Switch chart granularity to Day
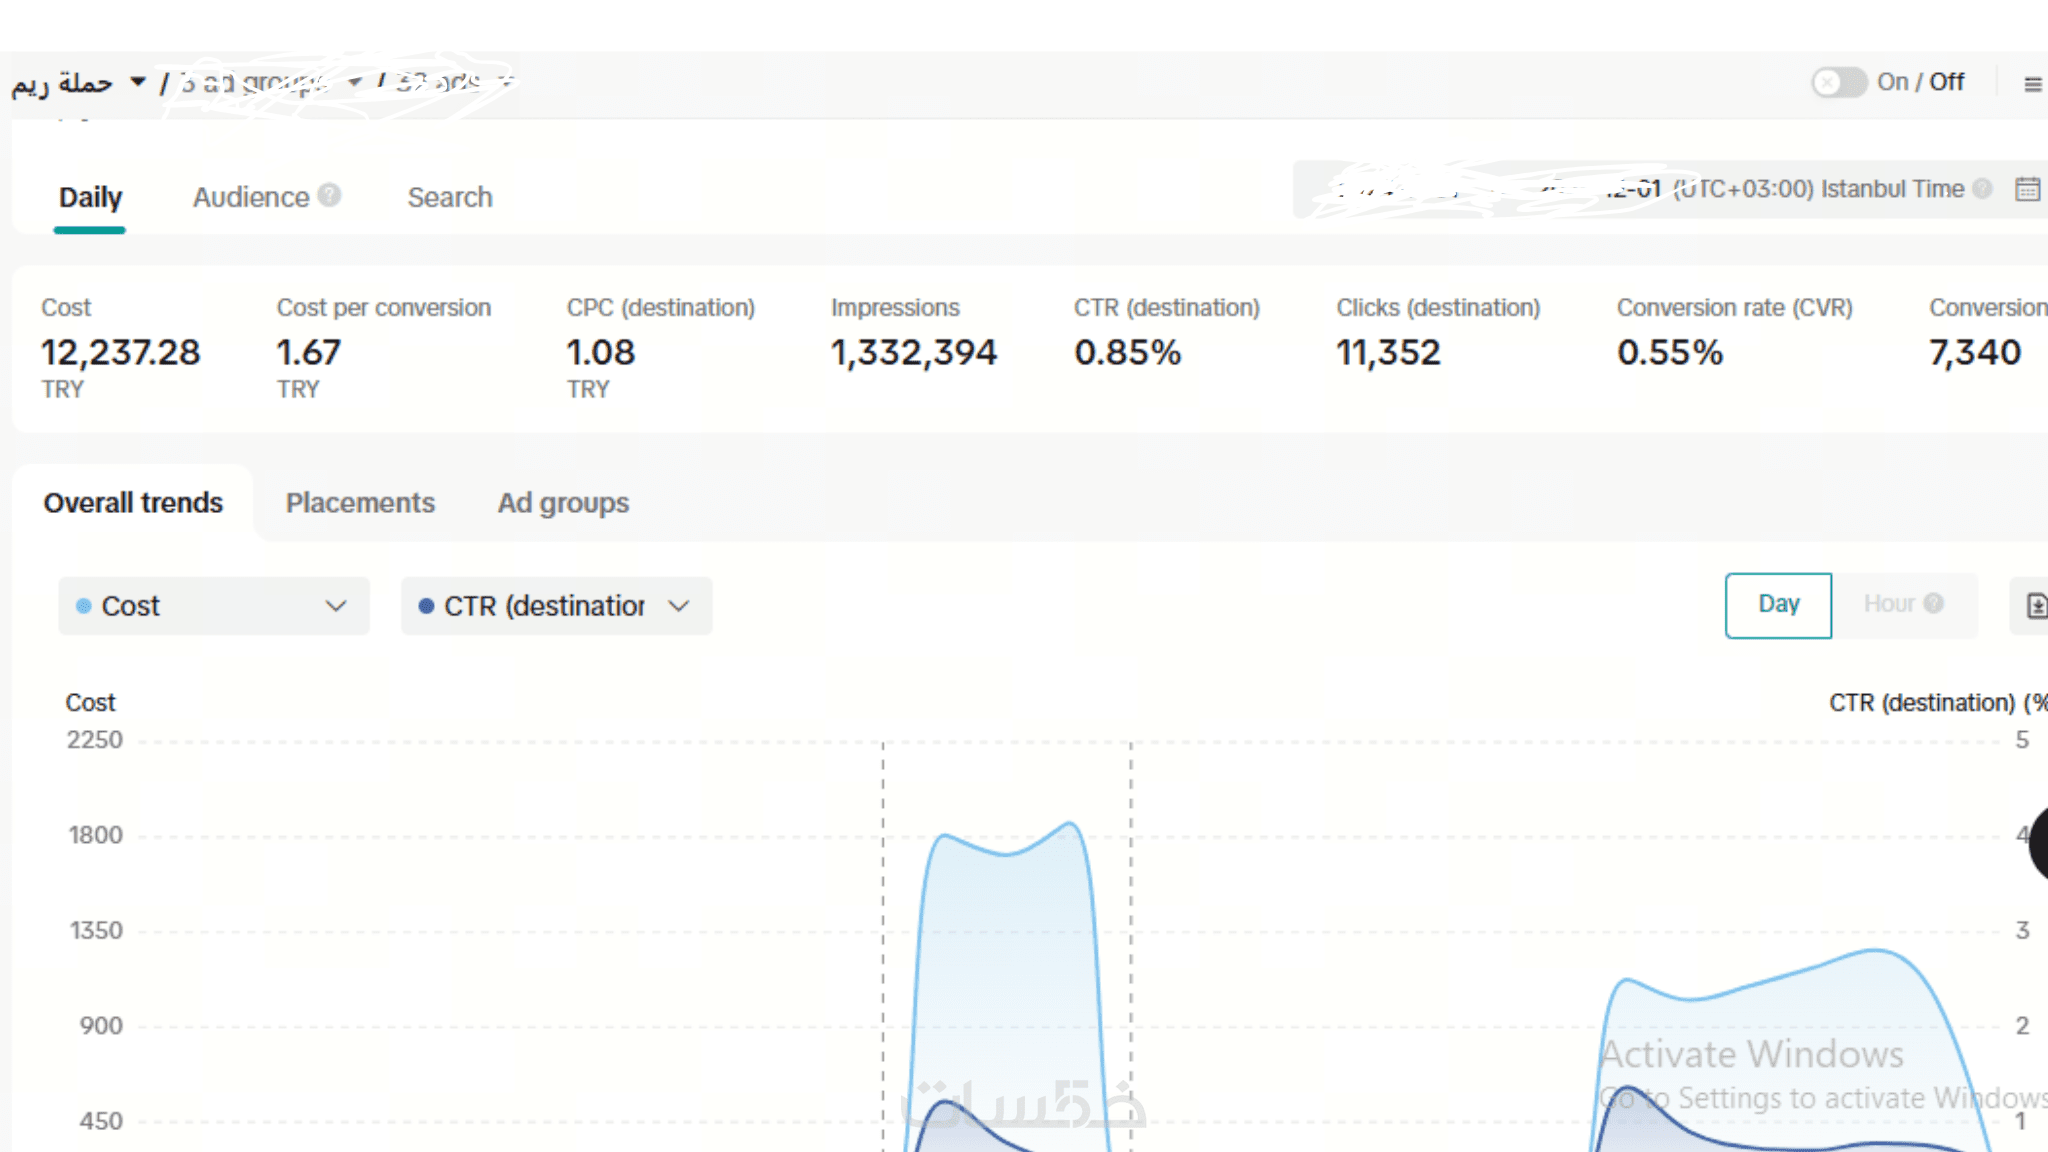2048x1152 pixels. click(1778, 605)
